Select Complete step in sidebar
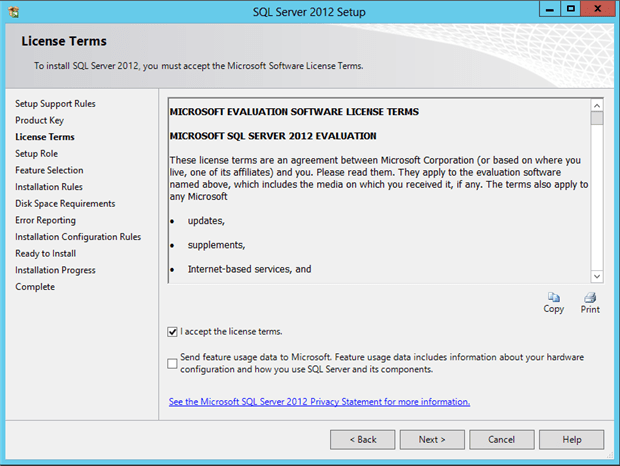The height and width of the screenshot is (466, 620). tap(35, 287)
